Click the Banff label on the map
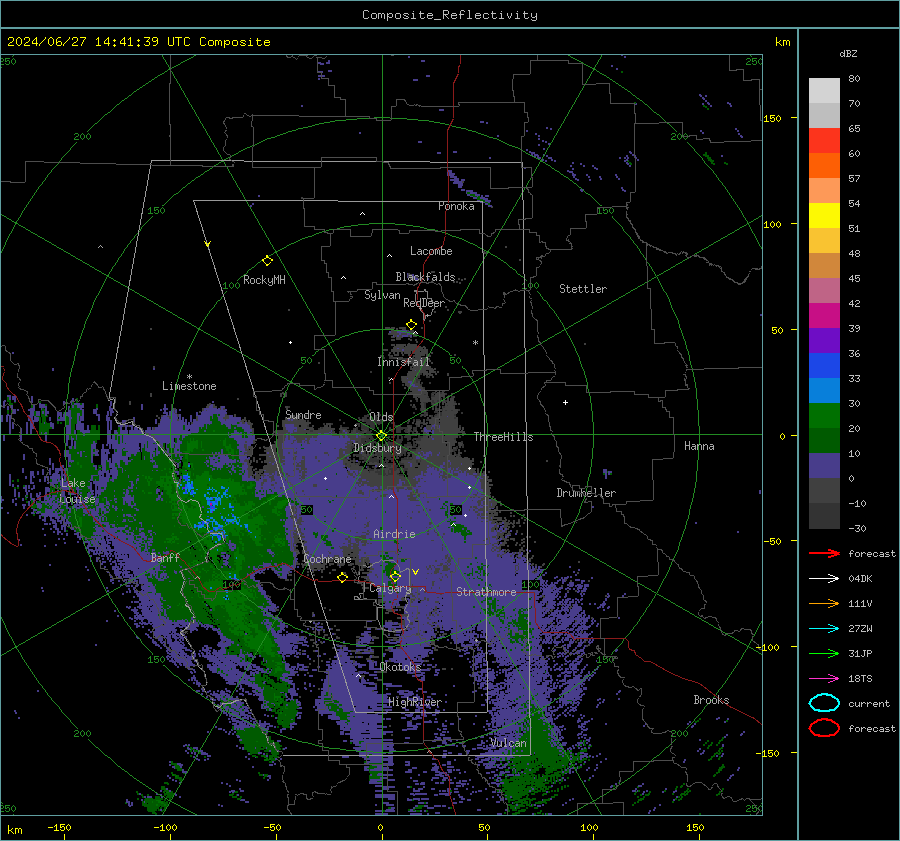This screenshot has height=841, width=900. pyautogui.click(x=165, y=557)
